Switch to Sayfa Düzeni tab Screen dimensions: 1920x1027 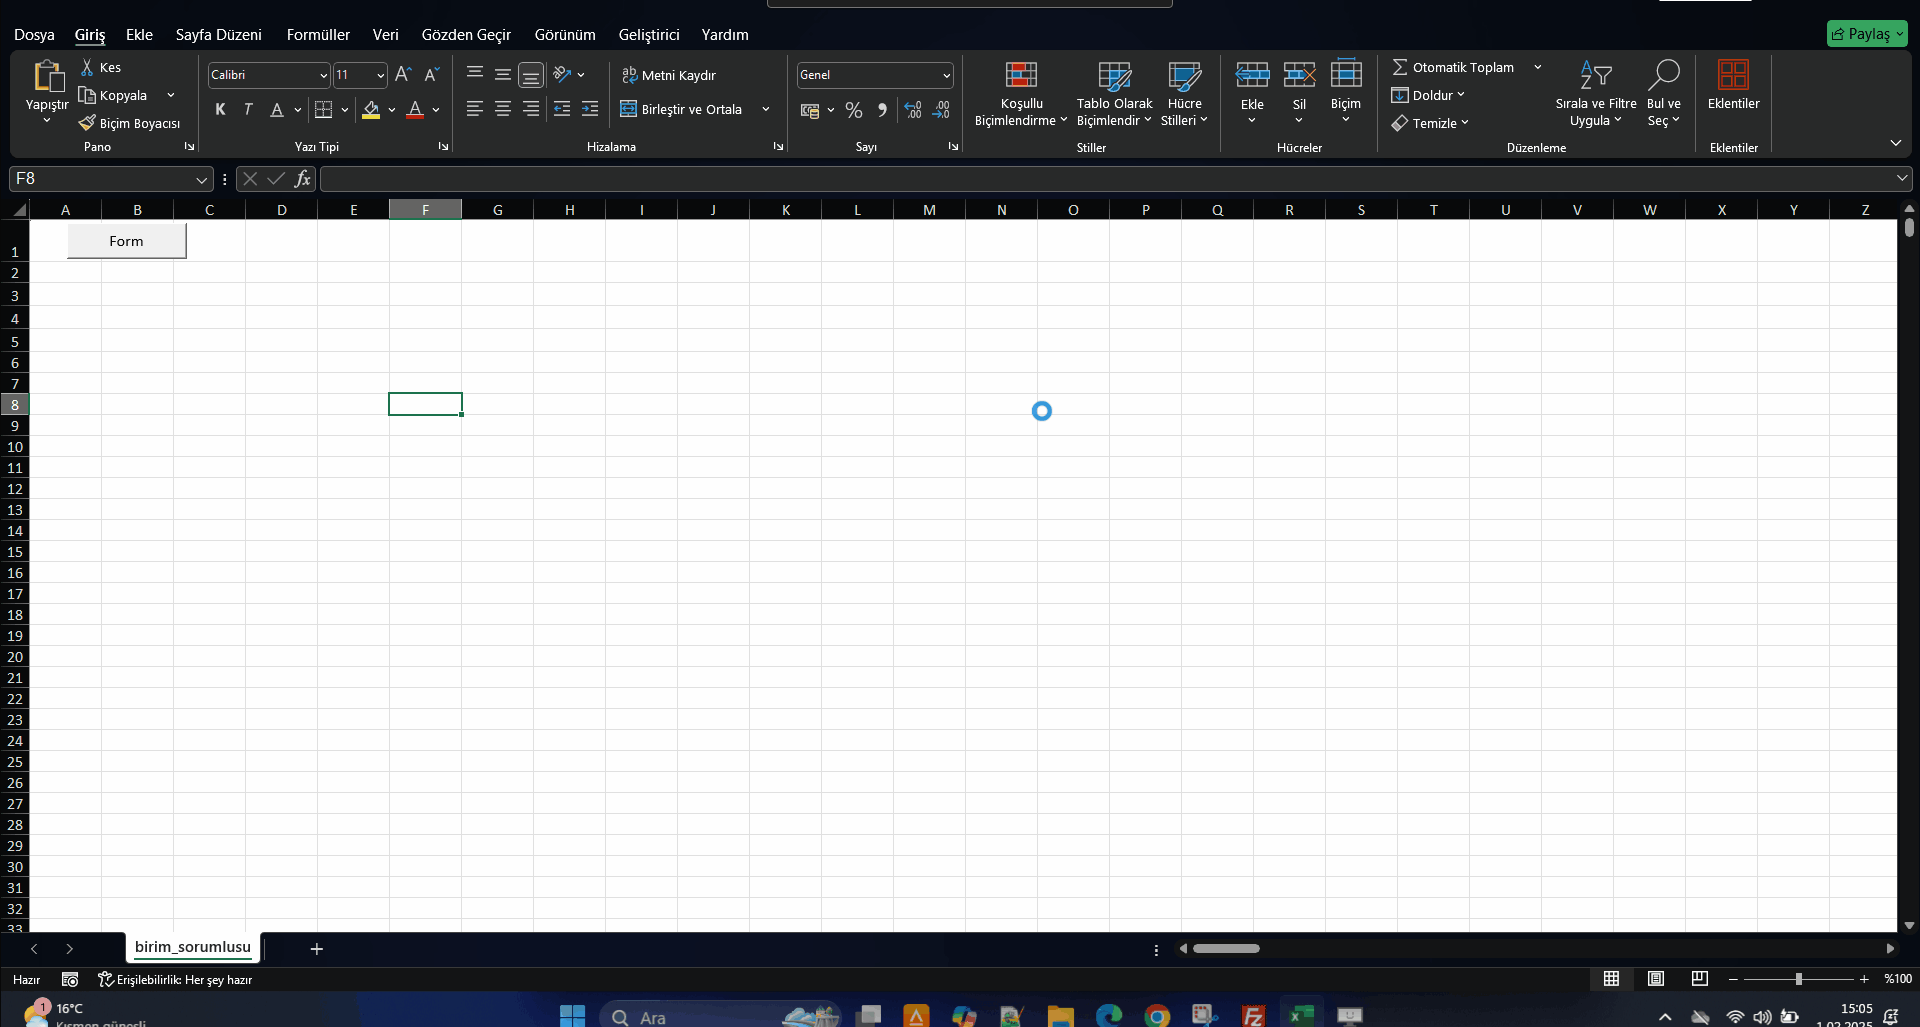point(218,34)
